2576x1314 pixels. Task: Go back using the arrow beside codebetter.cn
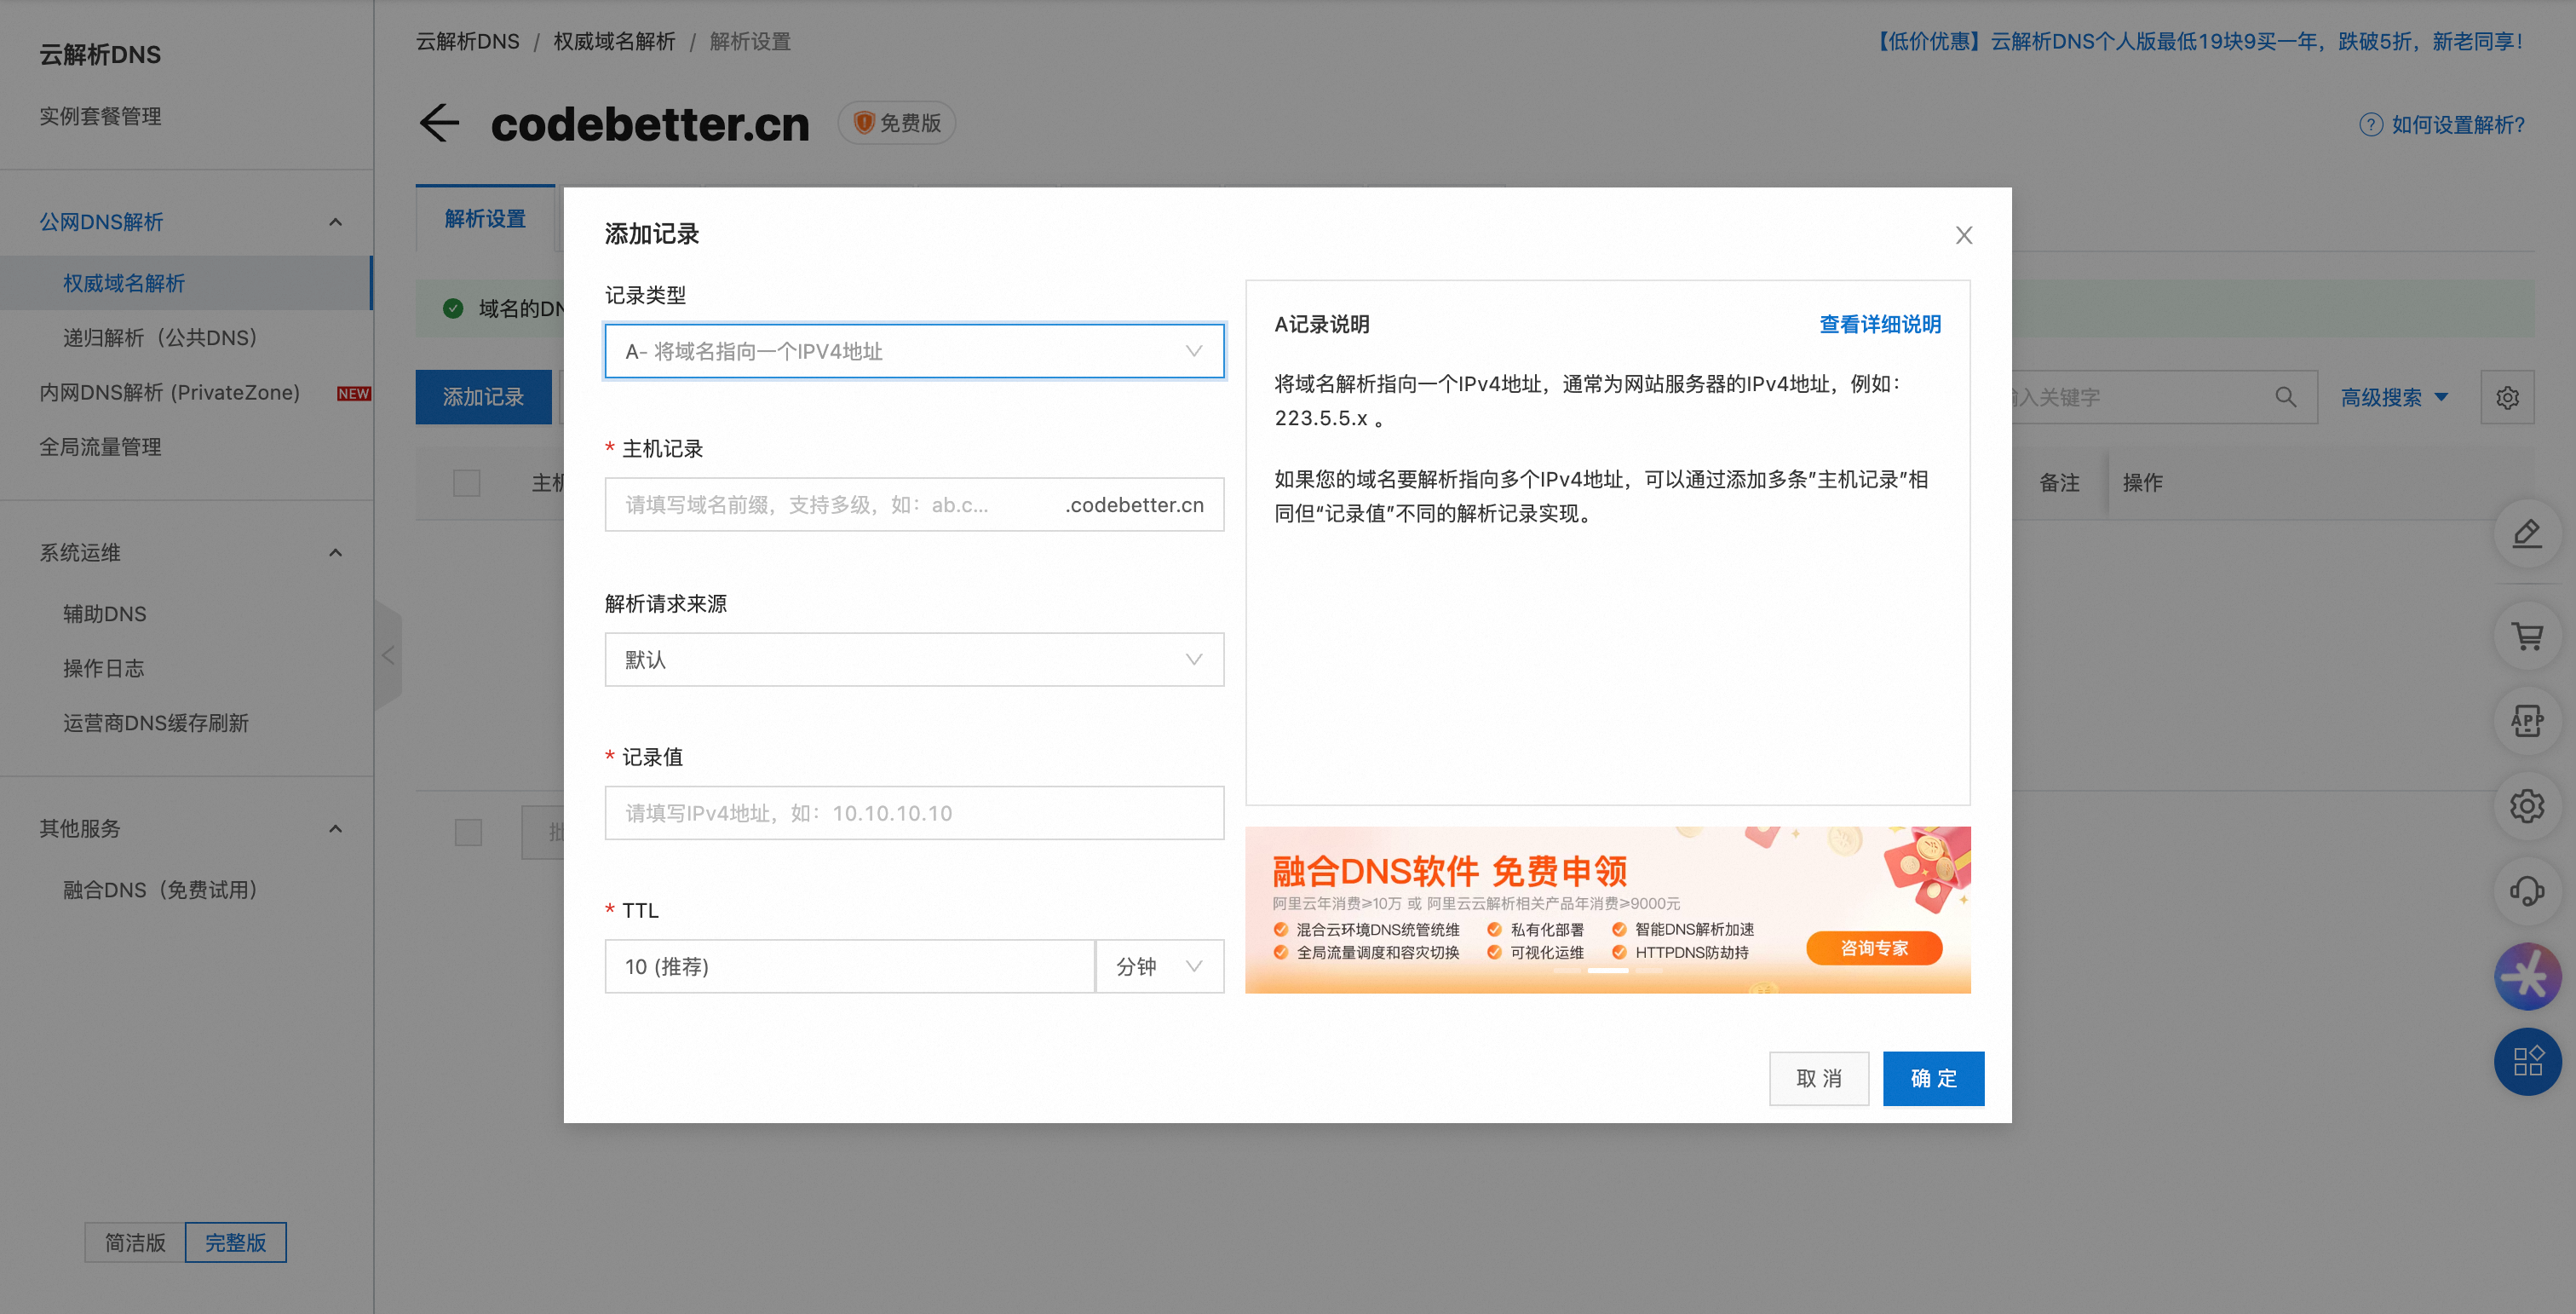coord(439,123)
